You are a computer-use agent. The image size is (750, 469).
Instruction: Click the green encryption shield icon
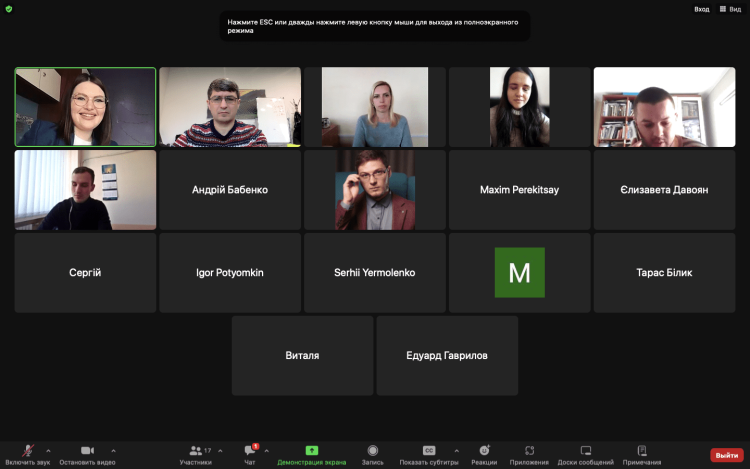pyautogui.click(x=9, y=9)
